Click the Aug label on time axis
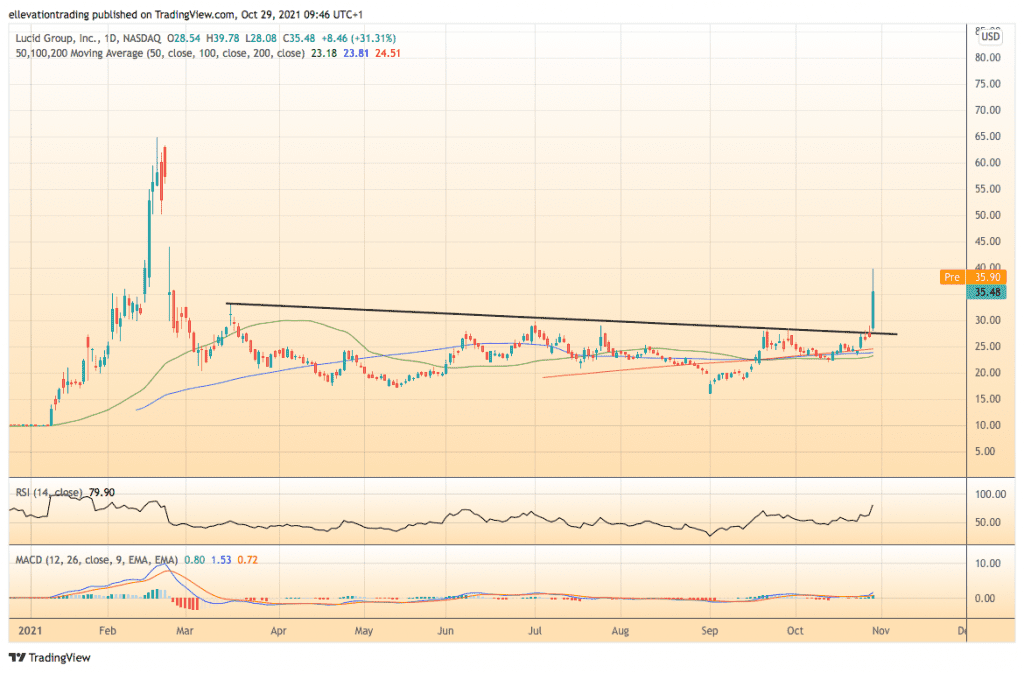Viewport: 1024px width, 673px height. click(620, 631)
